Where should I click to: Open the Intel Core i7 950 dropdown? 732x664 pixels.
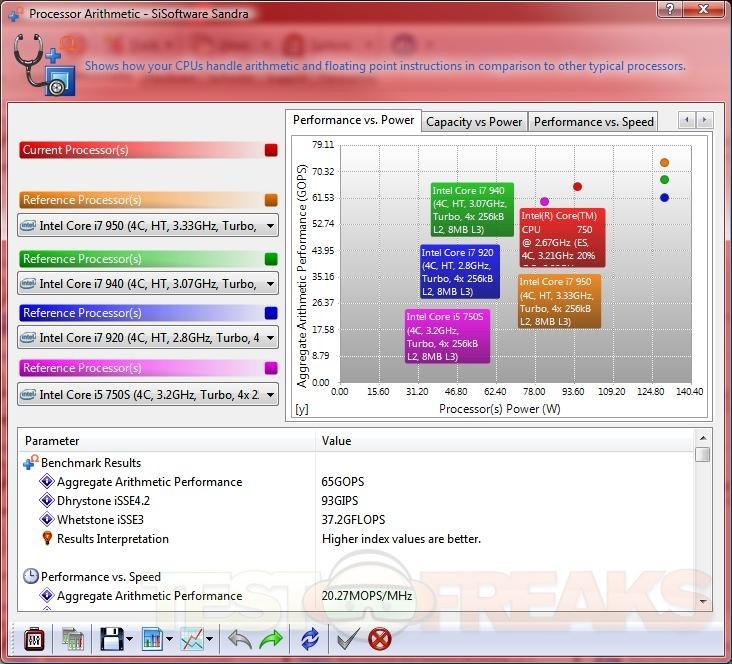coord(270,226)
